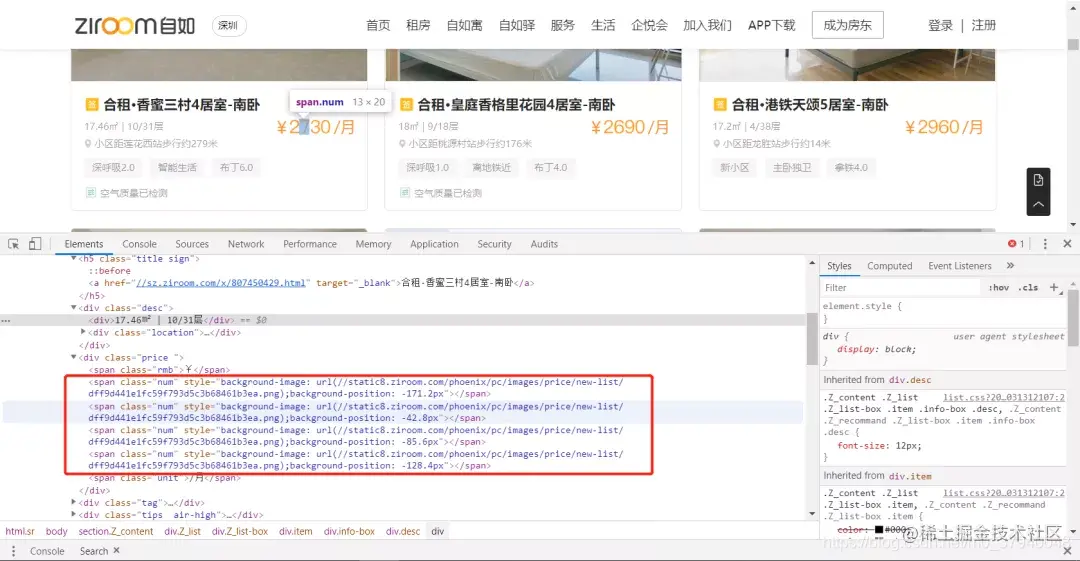1080x561 pixels.
Task: Click 加入我们 in site navigation
Action: tap(707, 26)
